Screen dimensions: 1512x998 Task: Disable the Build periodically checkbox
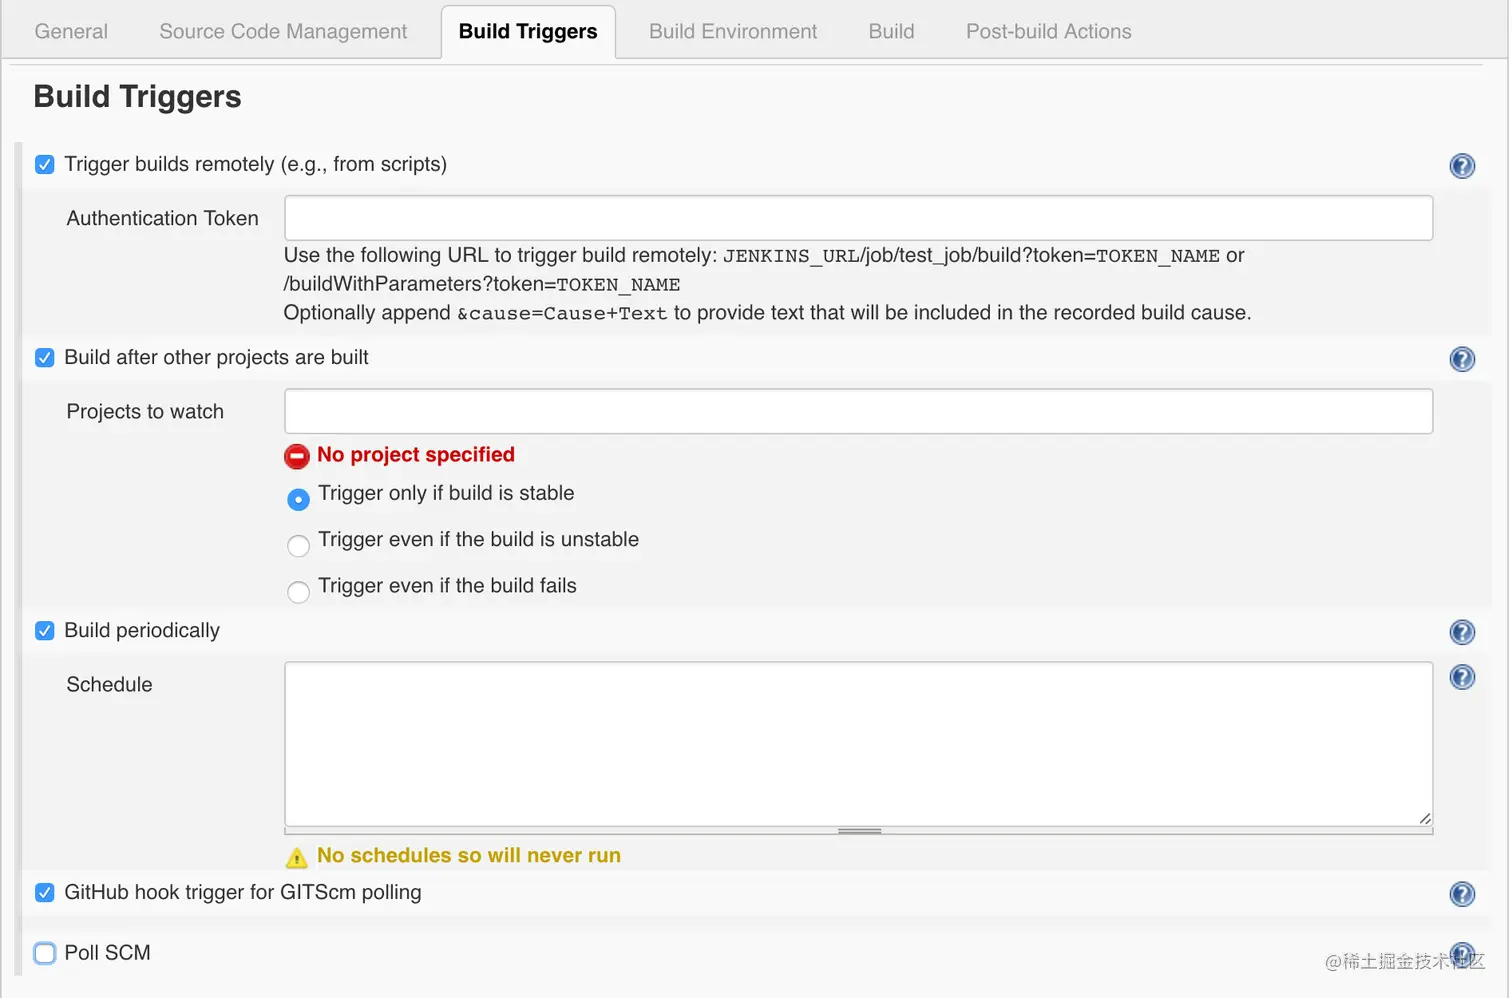[45, 630]
